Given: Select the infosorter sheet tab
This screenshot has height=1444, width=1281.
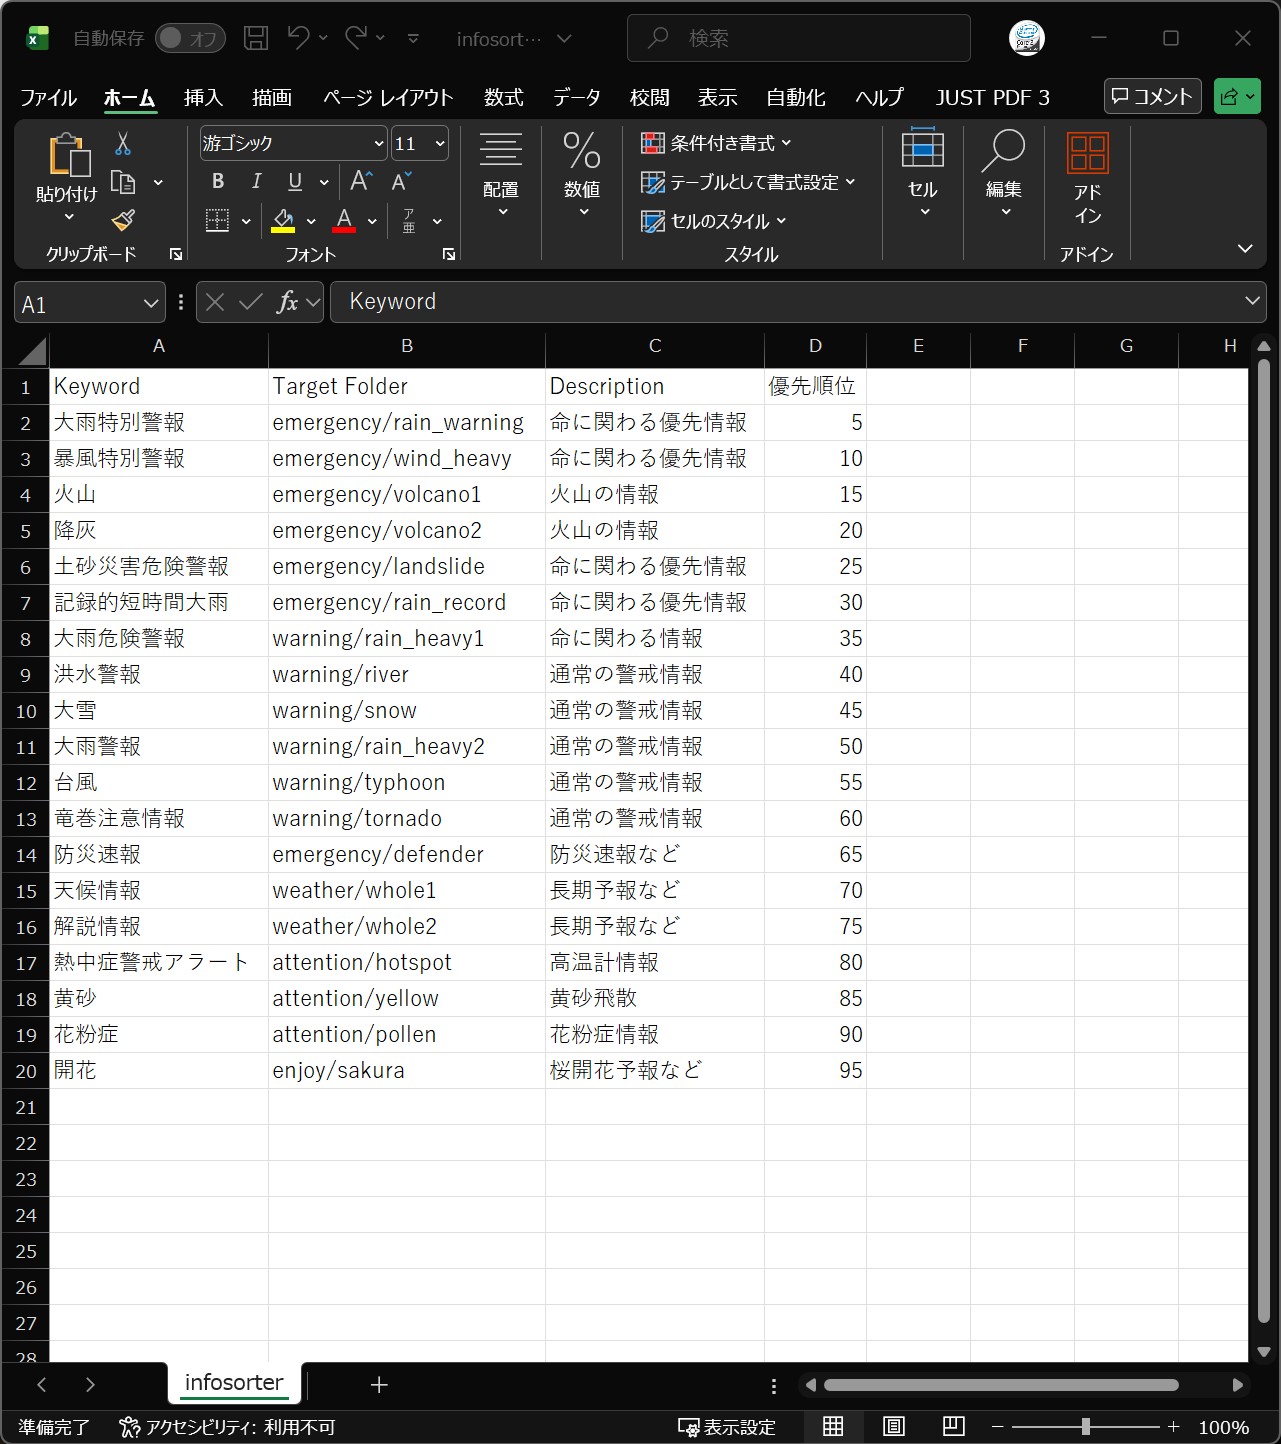Looking at the screenshot, I should (234, 1383).
